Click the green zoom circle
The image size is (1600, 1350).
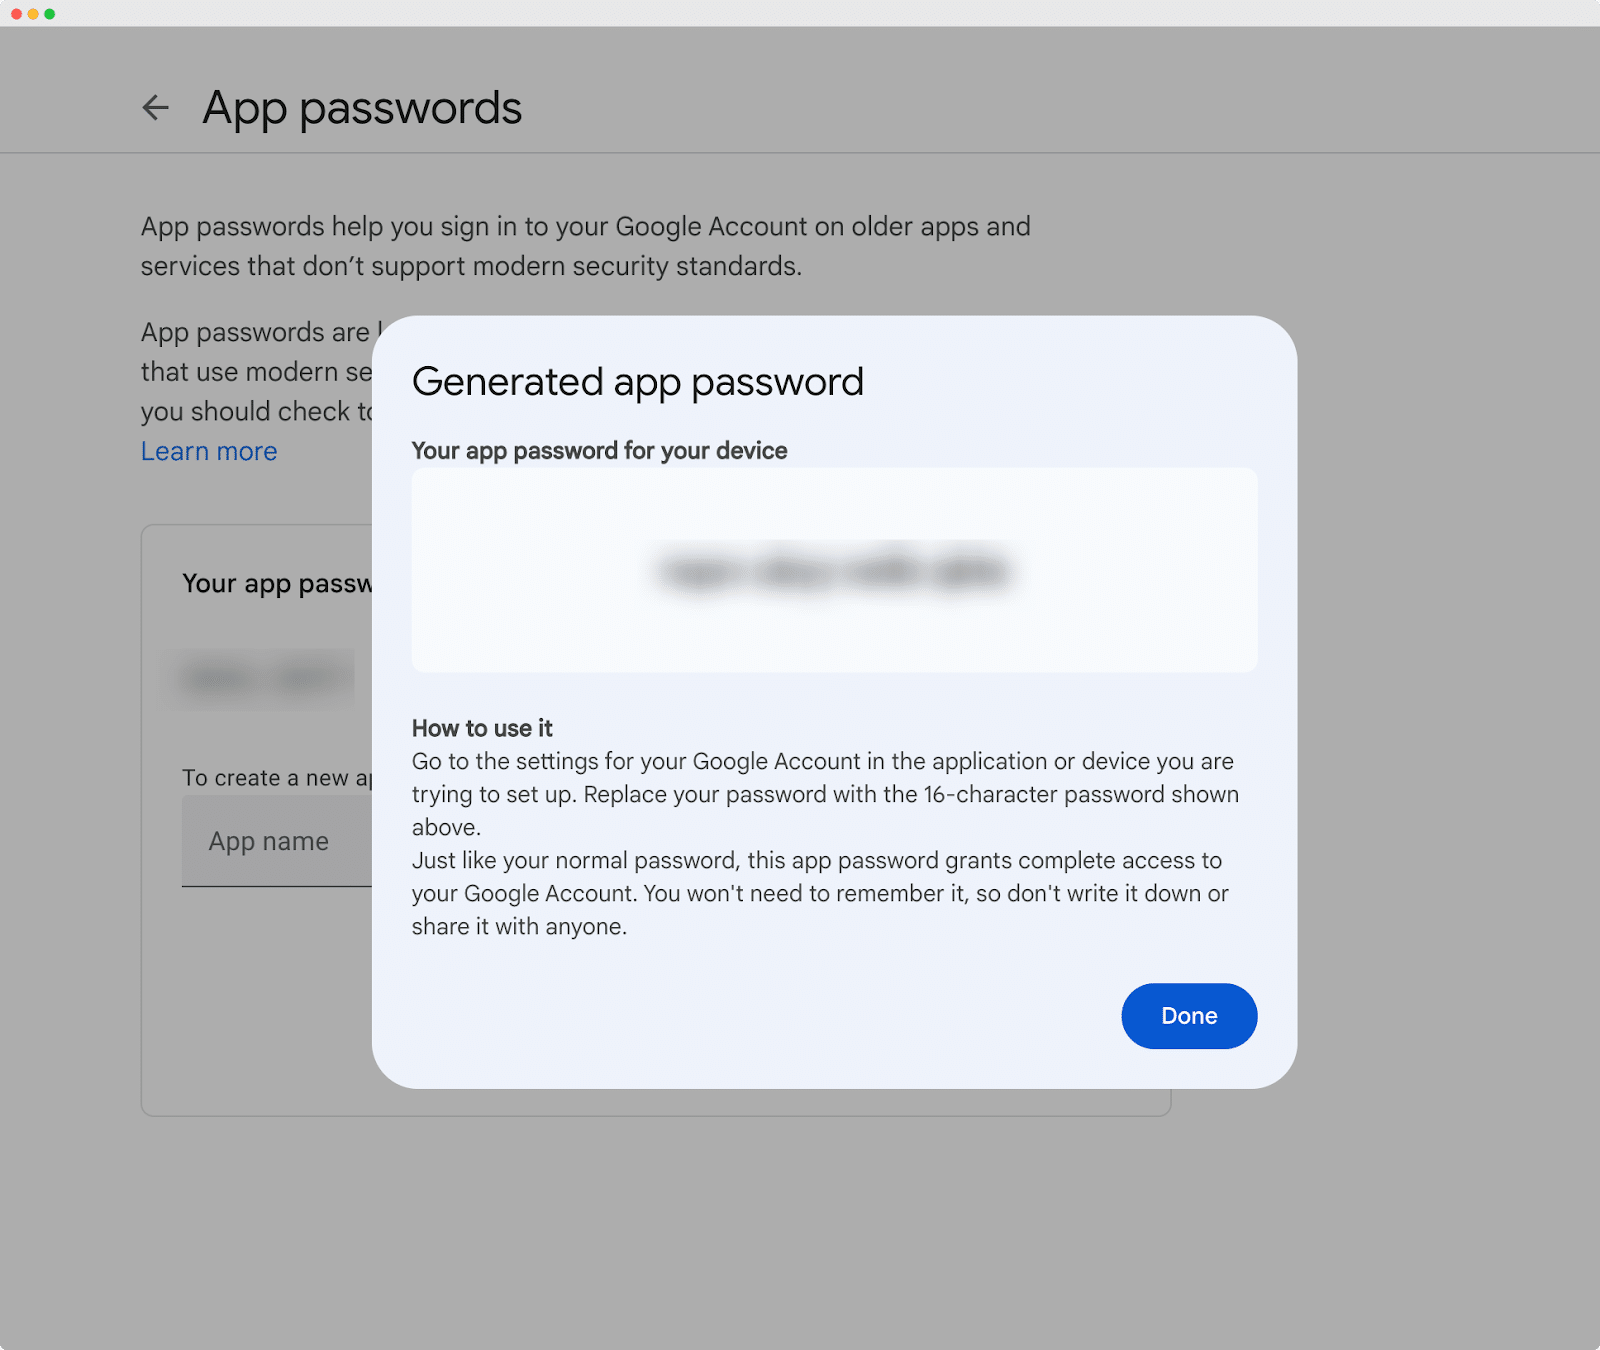click(47, 15)
